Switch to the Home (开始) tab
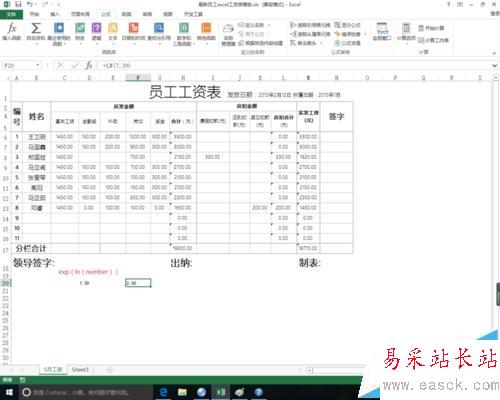The width and height of the screenshot is (500, 400). [34, 14]
